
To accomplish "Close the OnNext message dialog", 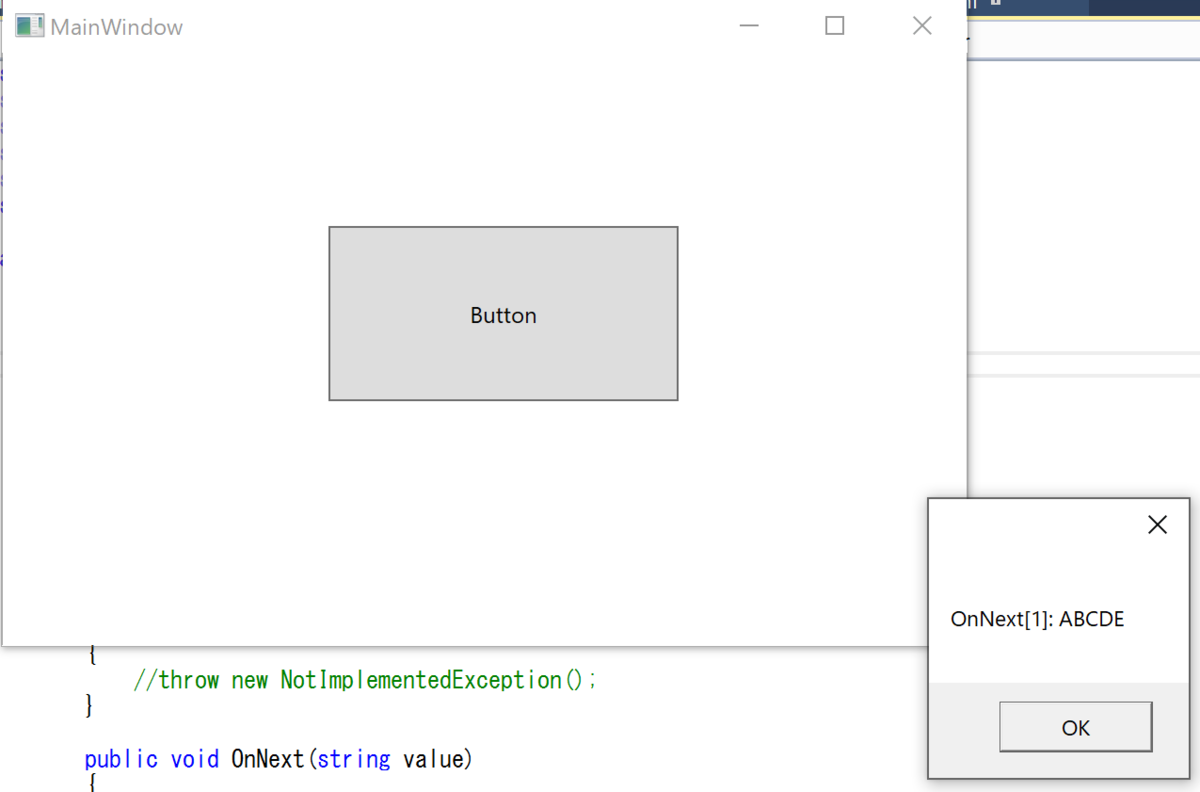I will coord(1157,525).
